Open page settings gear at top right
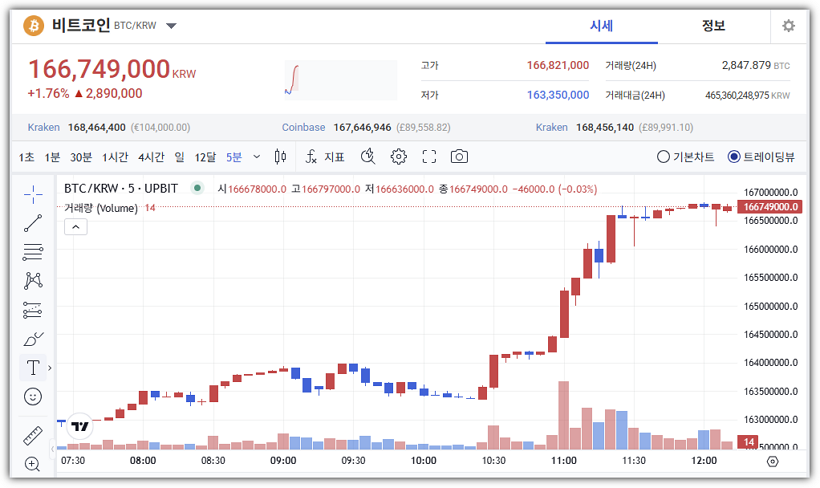This screenshot has height=488, width=820. 788,26
